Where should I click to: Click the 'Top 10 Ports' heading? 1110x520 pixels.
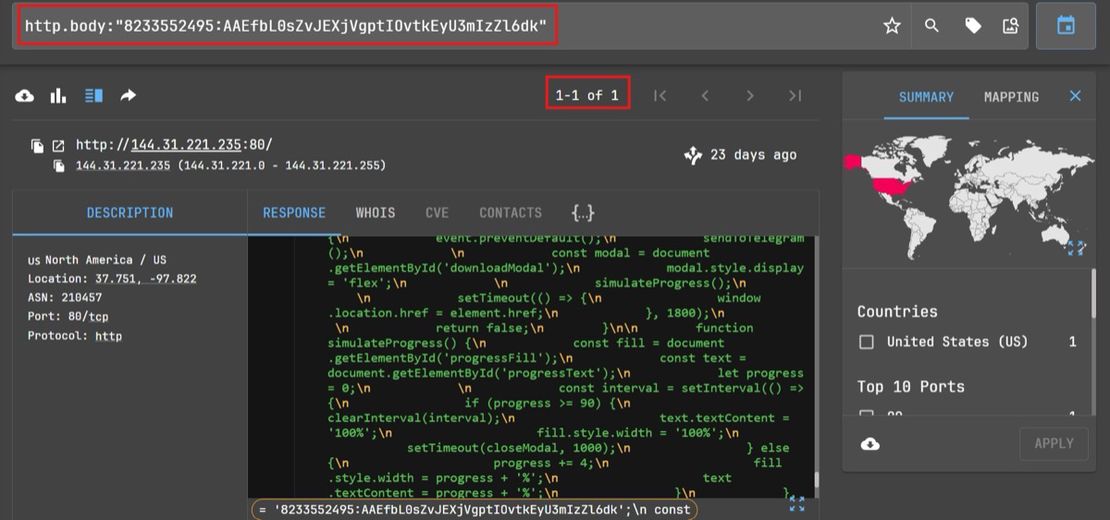pos(910,387)
